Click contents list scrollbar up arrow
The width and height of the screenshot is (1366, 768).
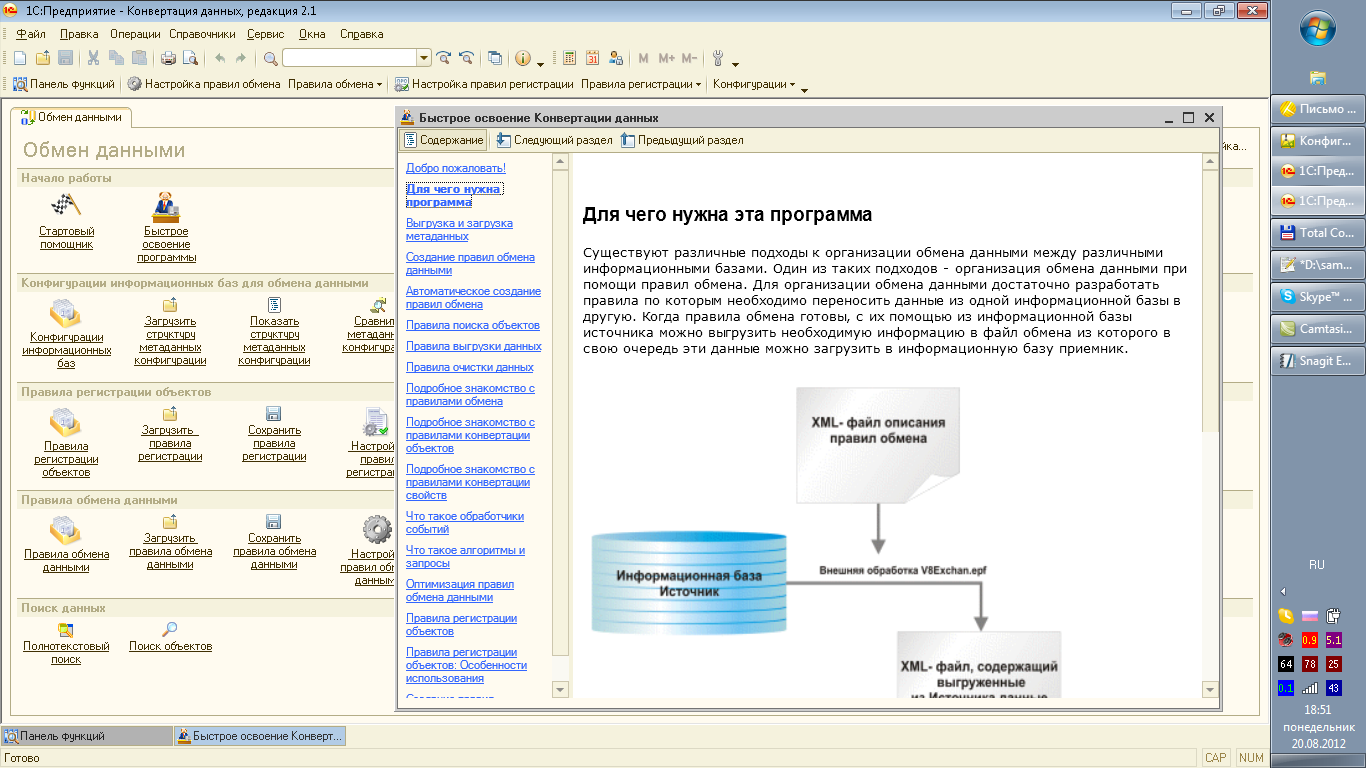[x=560, y=161]
